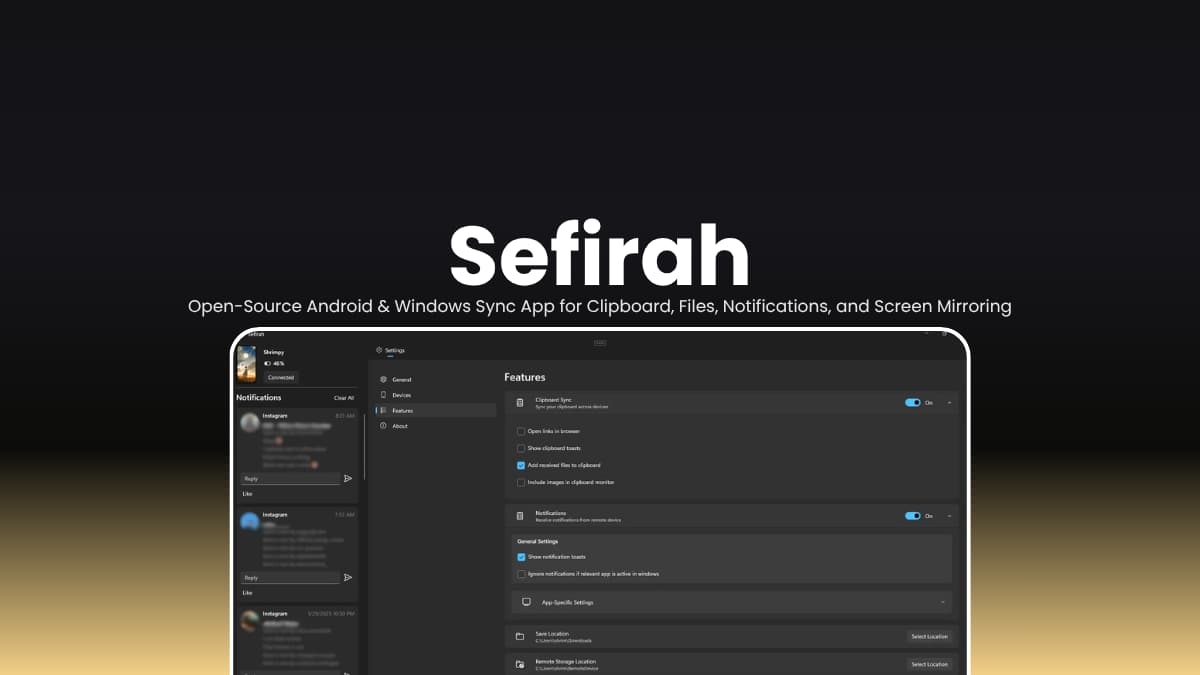Check Open links in browser
Image resolution: width=1200 pixels, height=675 pixels.
(521, 431)
